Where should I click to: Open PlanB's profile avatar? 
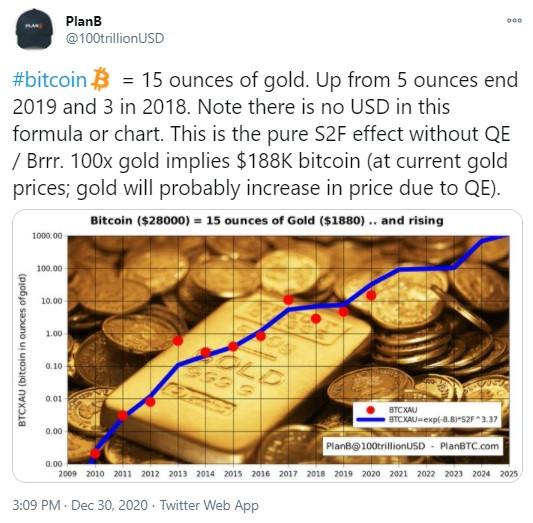[x=34, y=29]
